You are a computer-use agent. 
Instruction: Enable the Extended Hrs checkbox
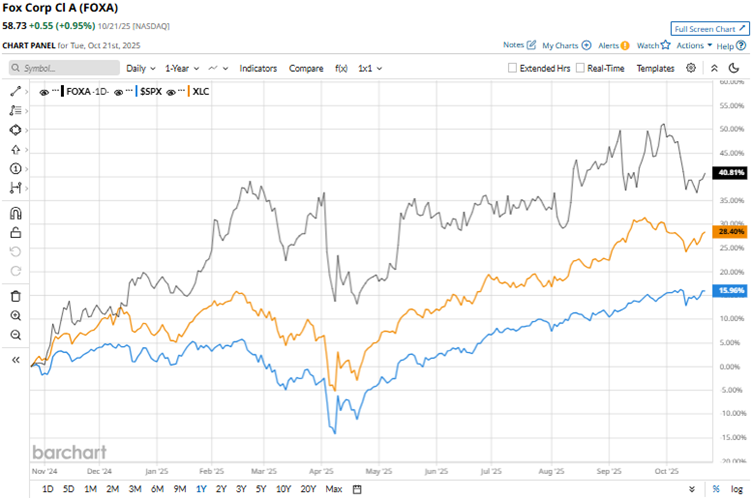coord(512,68)
